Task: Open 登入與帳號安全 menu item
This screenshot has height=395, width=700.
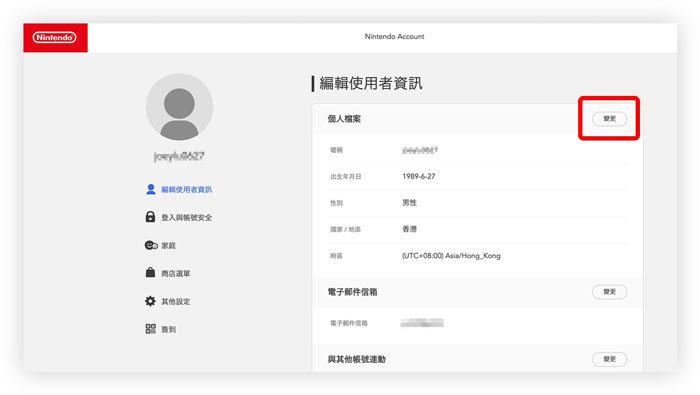Action: pyautogui.click(x=187, y=217)
